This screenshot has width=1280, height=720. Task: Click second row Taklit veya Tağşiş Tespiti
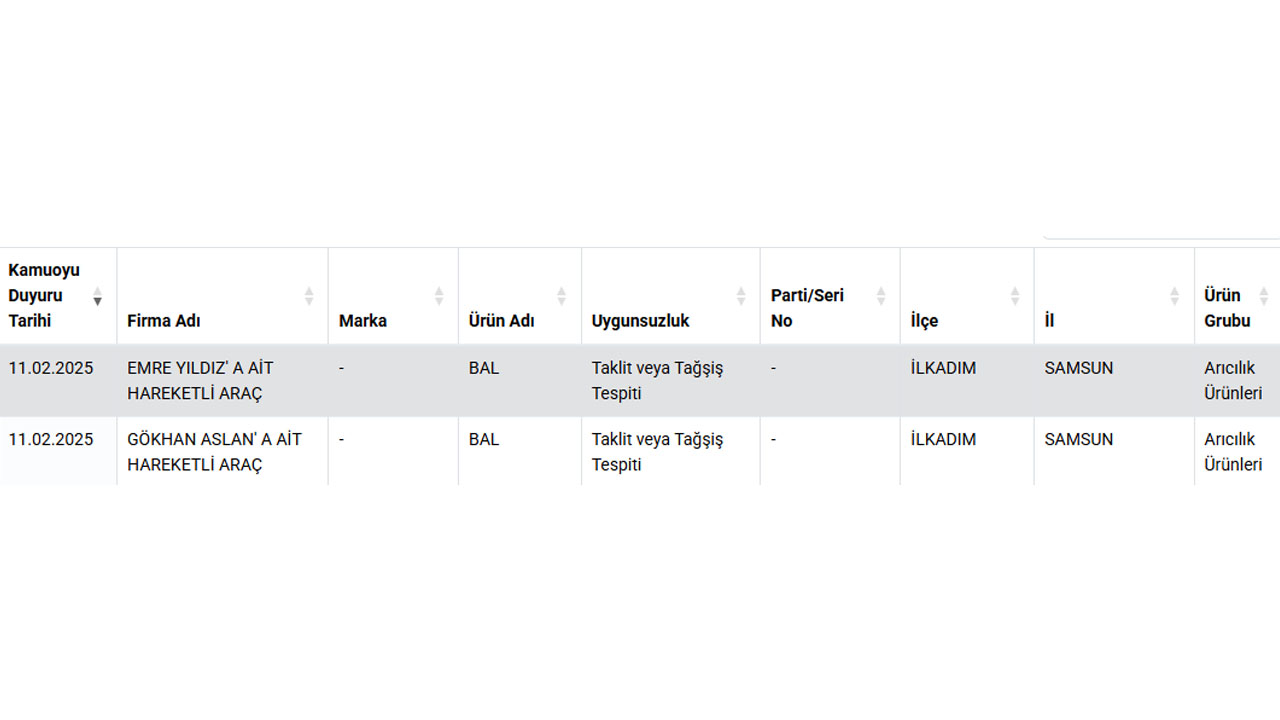click(657, 452)
